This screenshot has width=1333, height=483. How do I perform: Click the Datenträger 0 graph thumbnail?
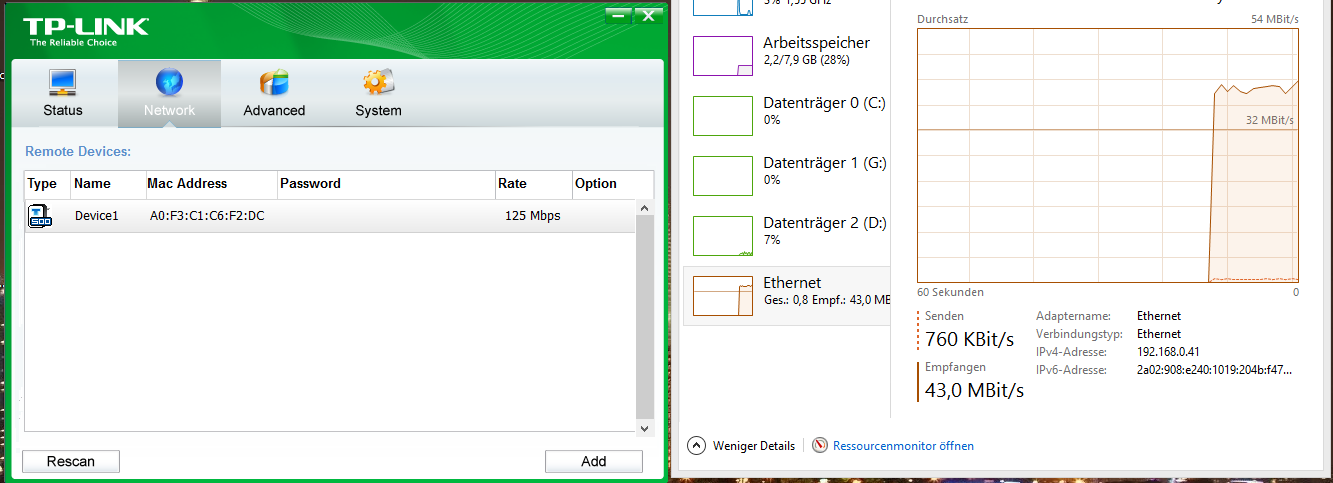point(723,116)
